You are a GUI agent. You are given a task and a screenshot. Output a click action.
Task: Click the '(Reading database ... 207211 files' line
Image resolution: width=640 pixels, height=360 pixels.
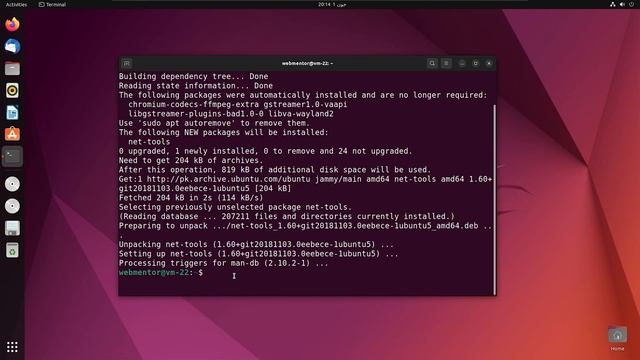click(x=287, y=217)
